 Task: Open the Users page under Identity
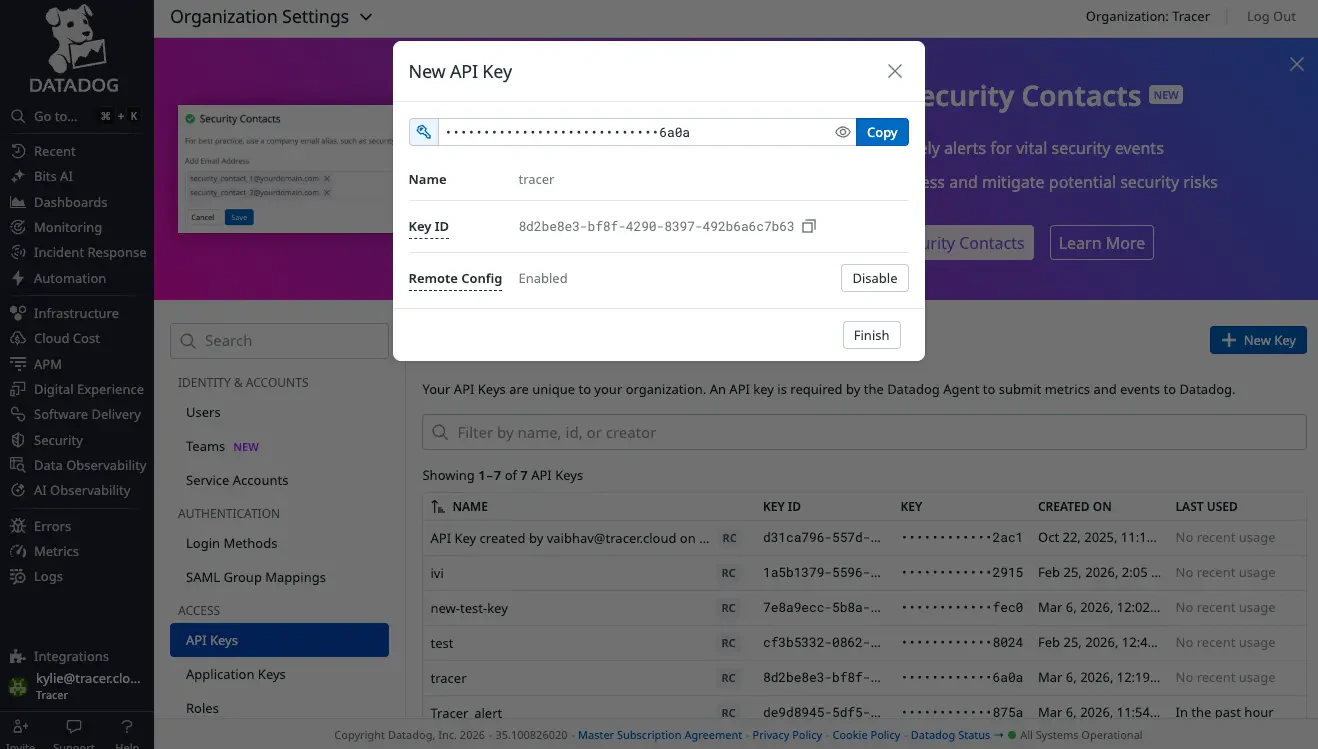click(x=203, y=412)
